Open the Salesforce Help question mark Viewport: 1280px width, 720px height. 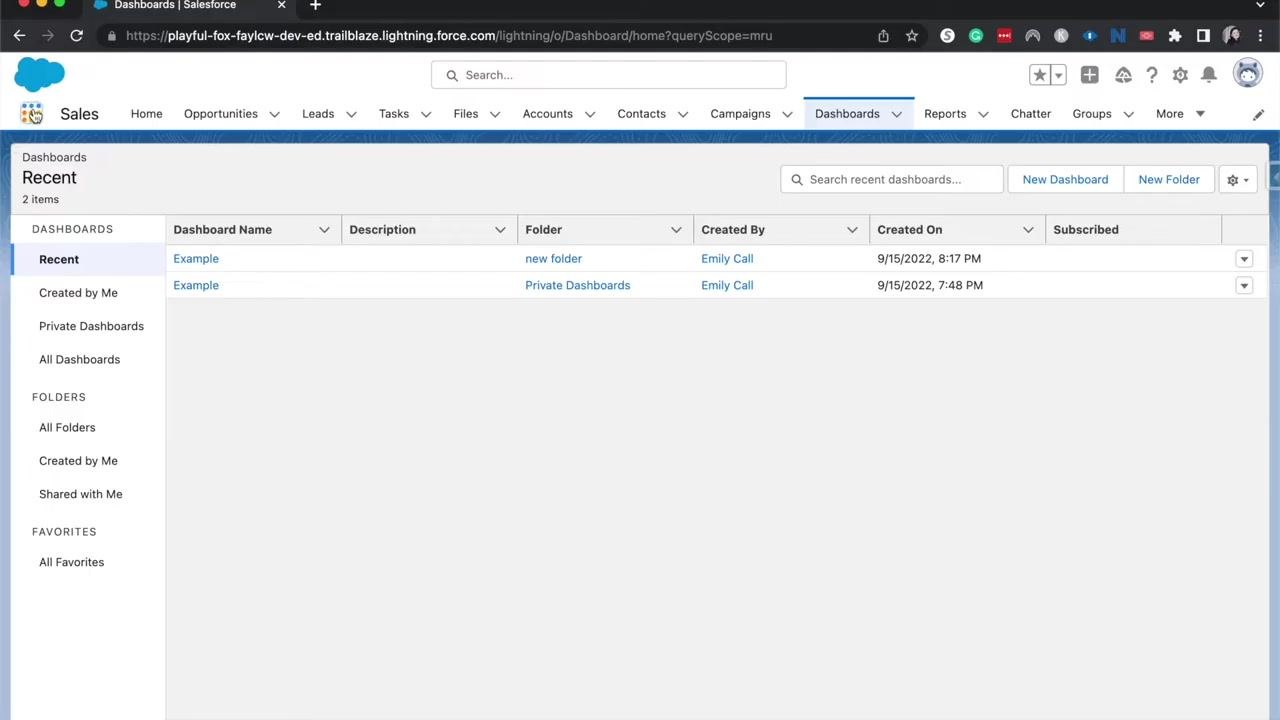[1152, 75]
